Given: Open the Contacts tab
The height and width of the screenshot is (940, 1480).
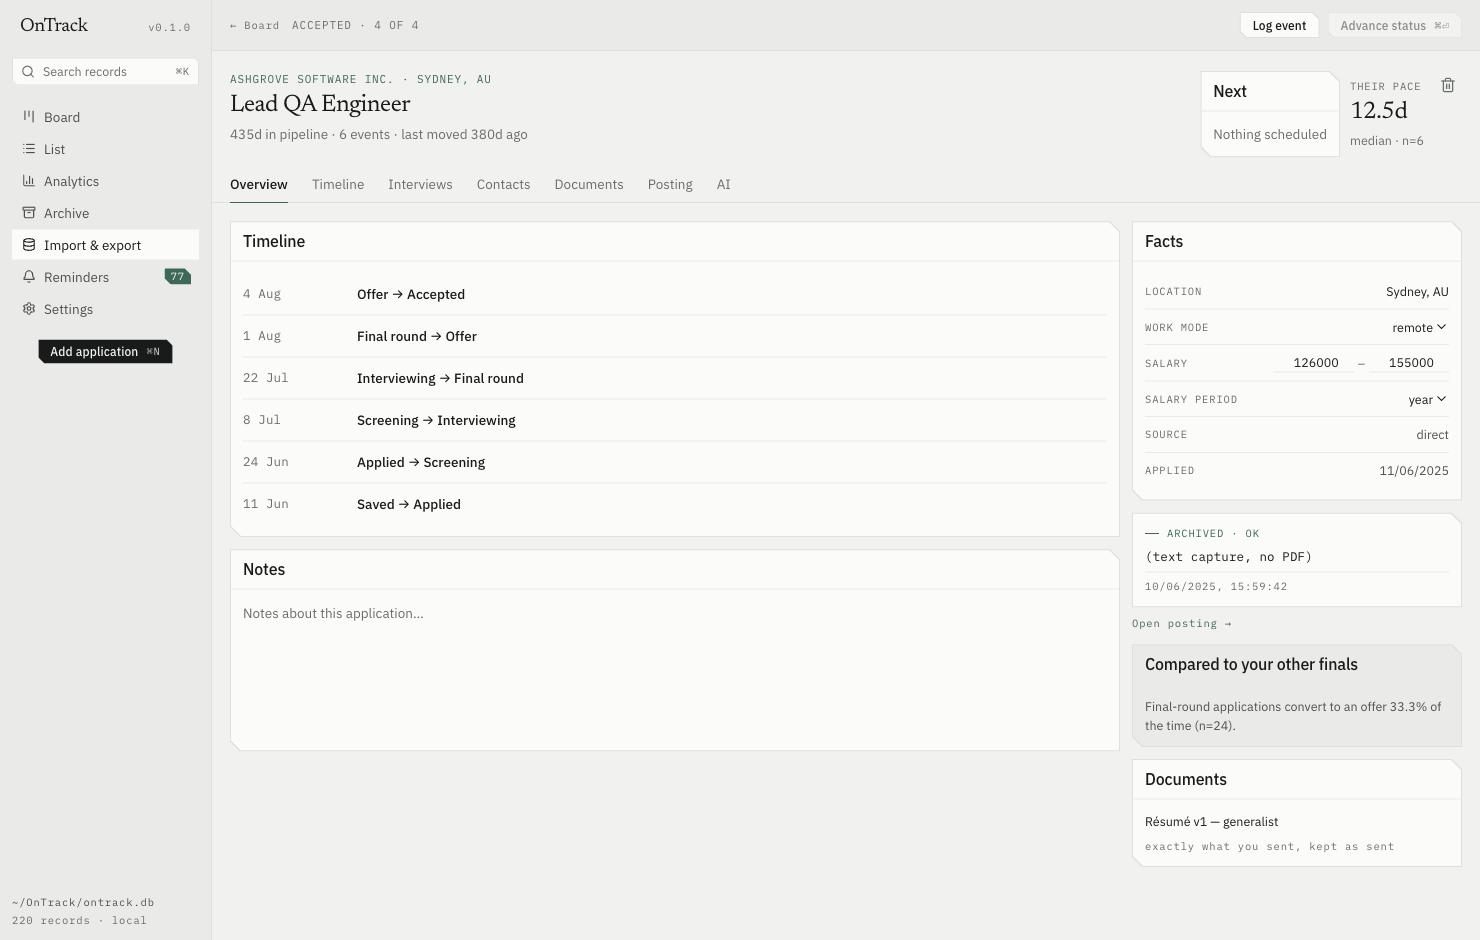Looking at the screenshot, I should click(x=503, y=185).
